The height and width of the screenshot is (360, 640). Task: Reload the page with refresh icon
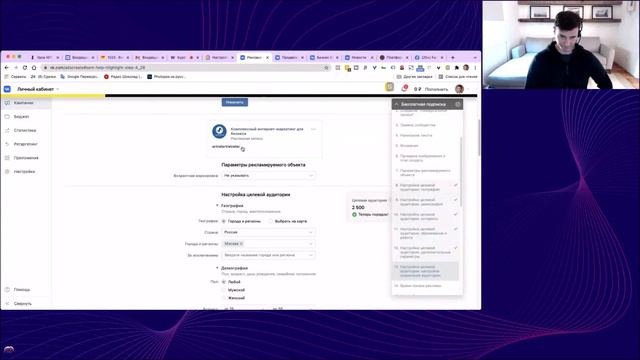point(24,68)
